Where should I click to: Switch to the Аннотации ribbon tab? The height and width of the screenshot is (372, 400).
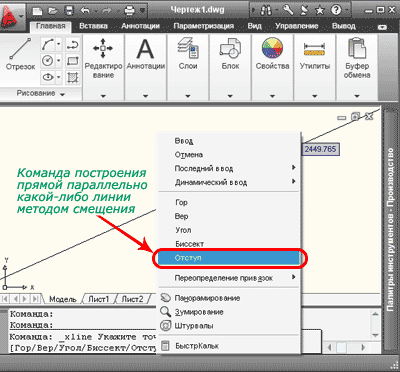pyautogui.click(x=140, y=26)
